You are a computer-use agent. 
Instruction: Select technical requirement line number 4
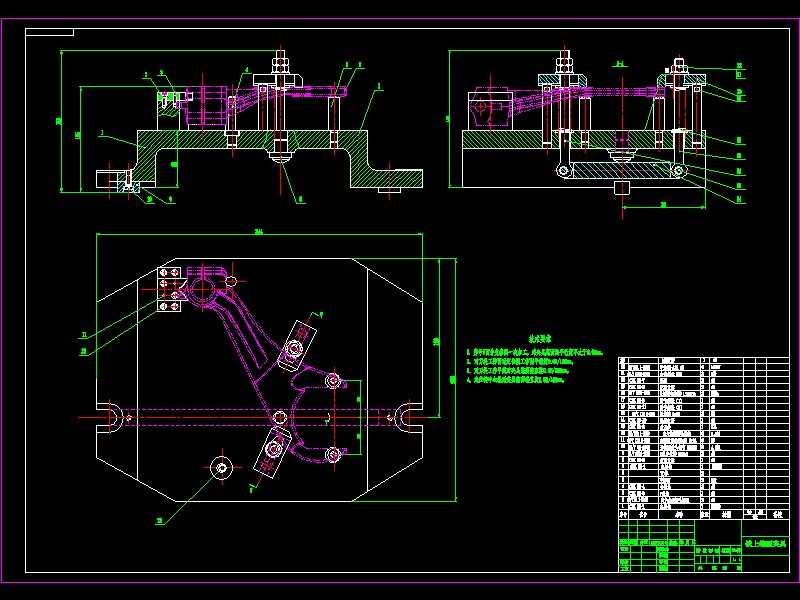coord(516,380)
